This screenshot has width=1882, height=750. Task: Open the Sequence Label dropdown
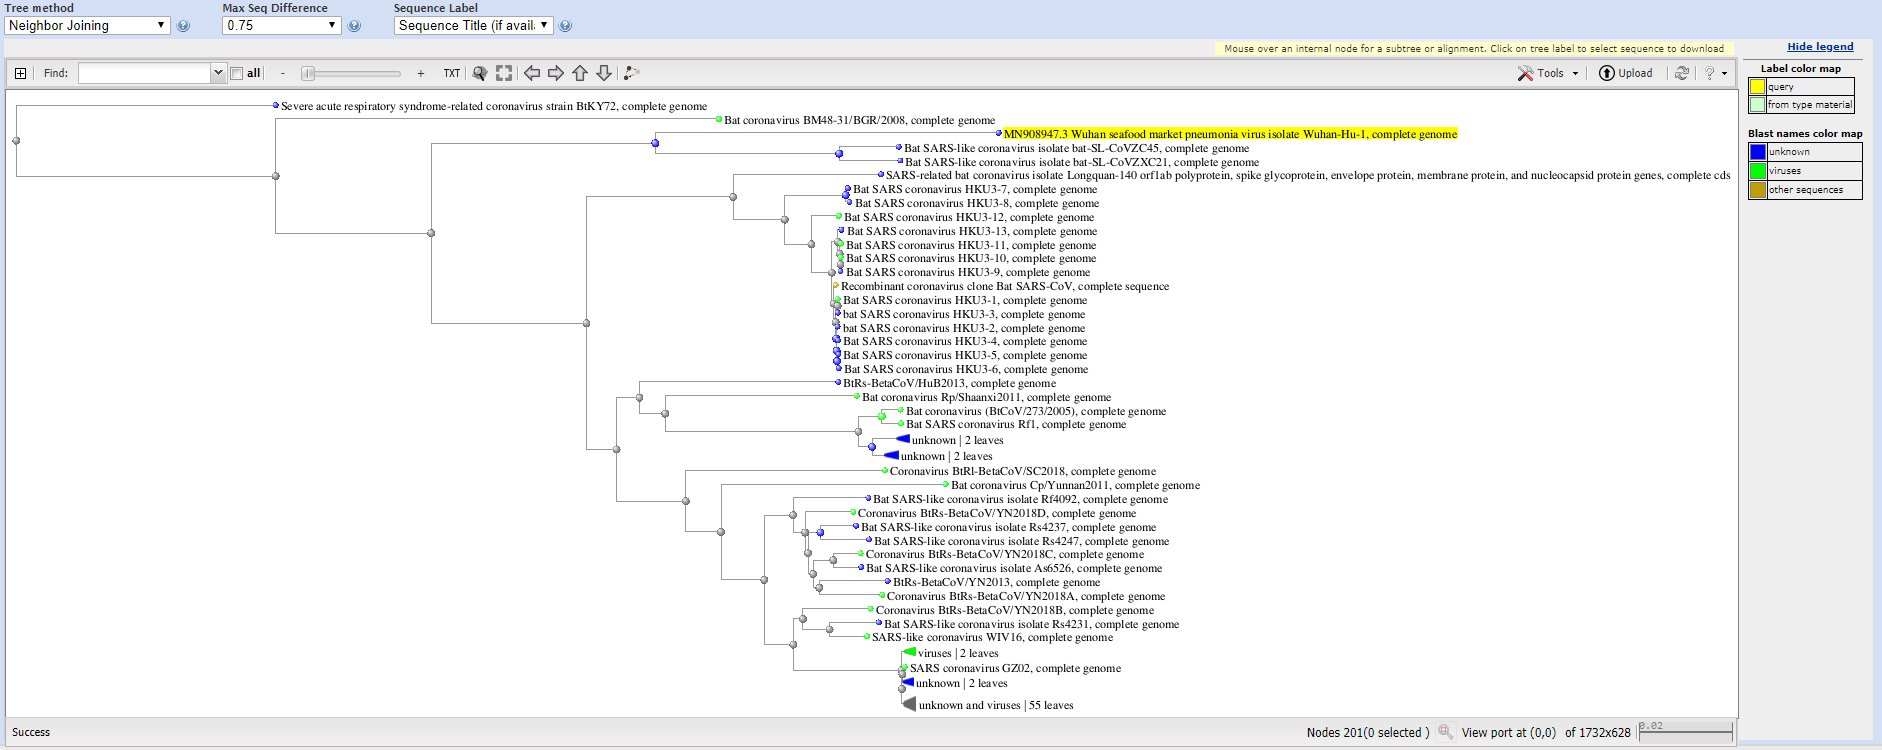pos(473,26)
